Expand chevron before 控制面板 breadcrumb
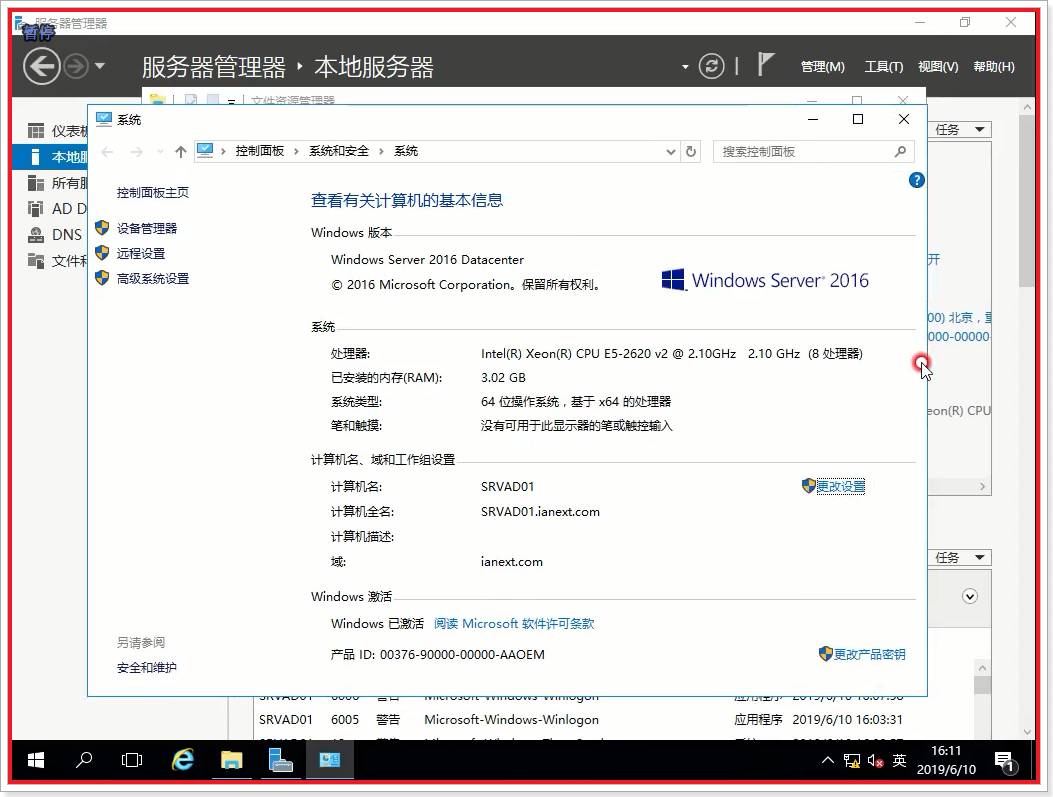Screen dimensions: 1053x797 (x=224, y=152)
